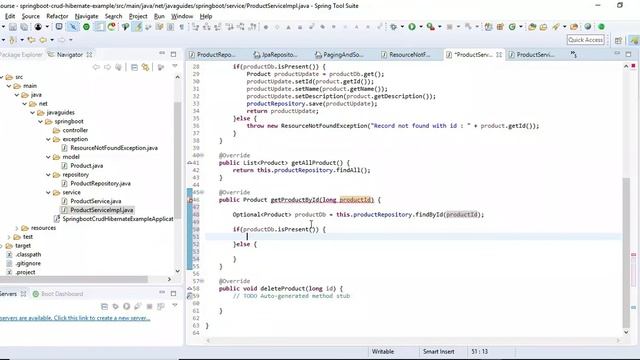Image resolution: width=640 pixels, height=360 pixels.
Task: Open the Navigator view menu triangle
Action: 175,67
